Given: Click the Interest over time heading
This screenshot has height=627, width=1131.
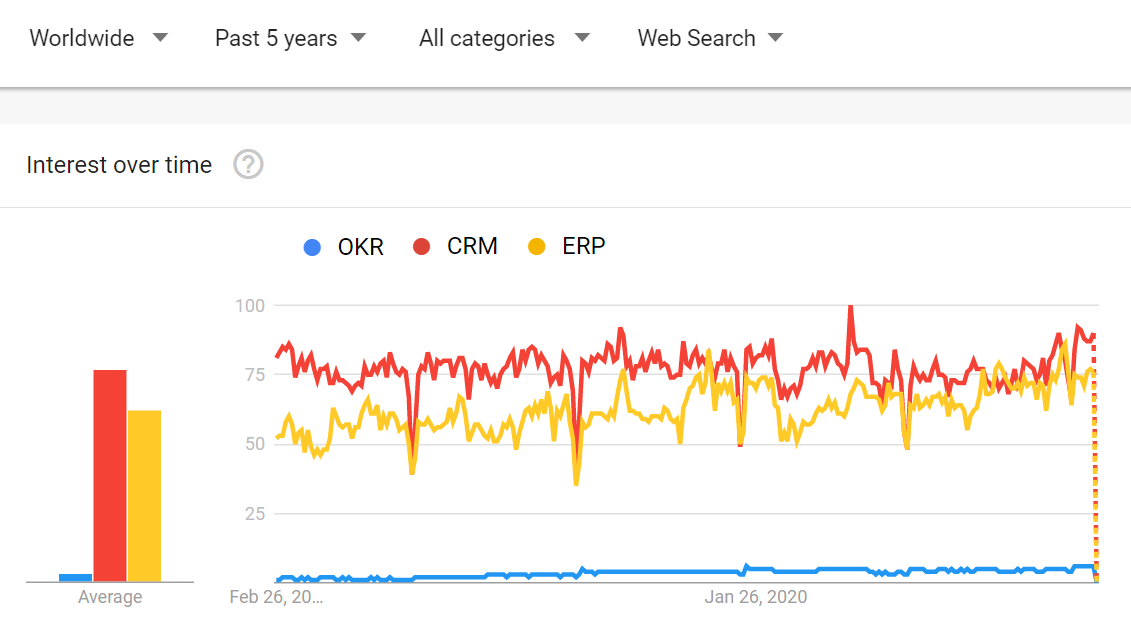Looking at the screenshot, I should click(x=119, y=165).
